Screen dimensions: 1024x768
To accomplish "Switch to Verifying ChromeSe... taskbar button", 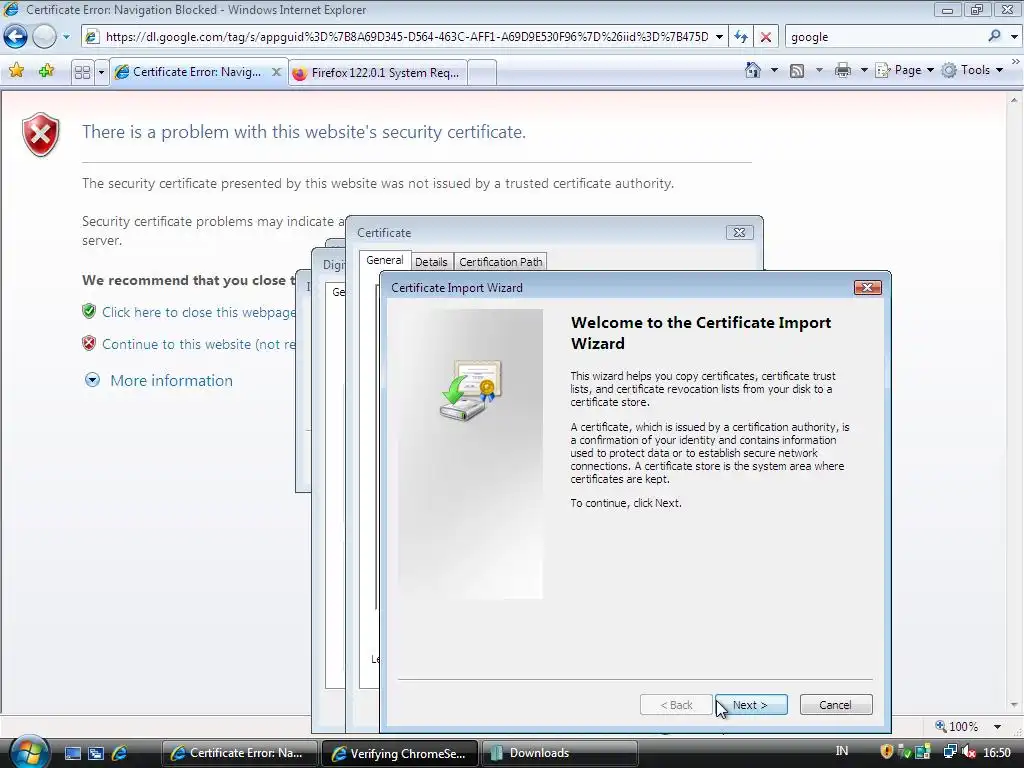I will click(400, 753).
